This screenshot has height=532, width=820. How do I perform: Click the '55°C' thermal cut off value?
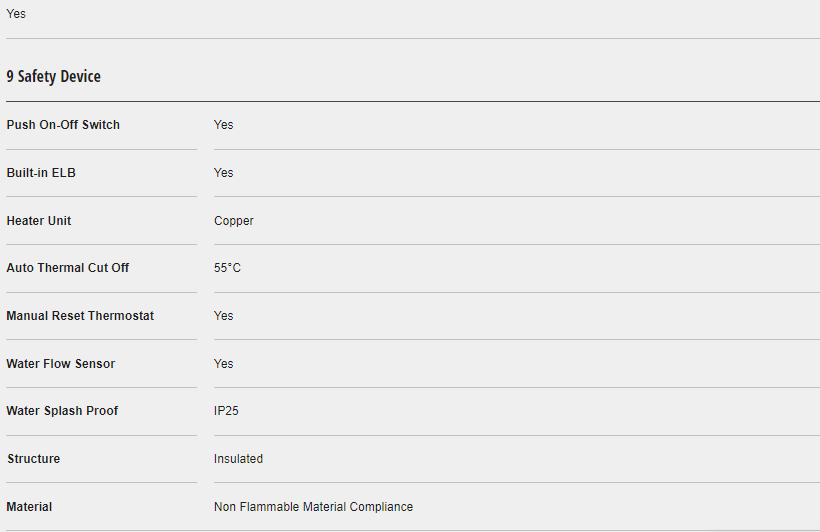click(x=227, y=268)
